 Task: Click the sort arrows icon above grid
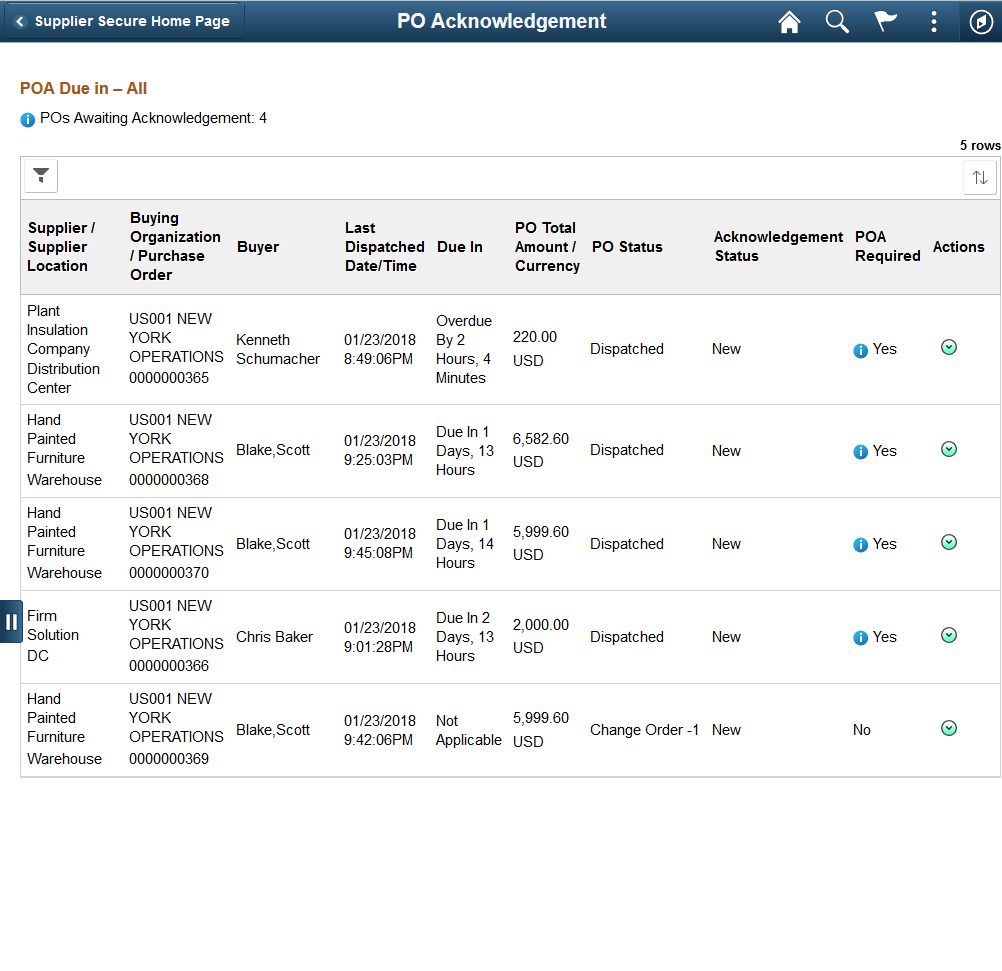pyautogui.click(x=980, y=177)
